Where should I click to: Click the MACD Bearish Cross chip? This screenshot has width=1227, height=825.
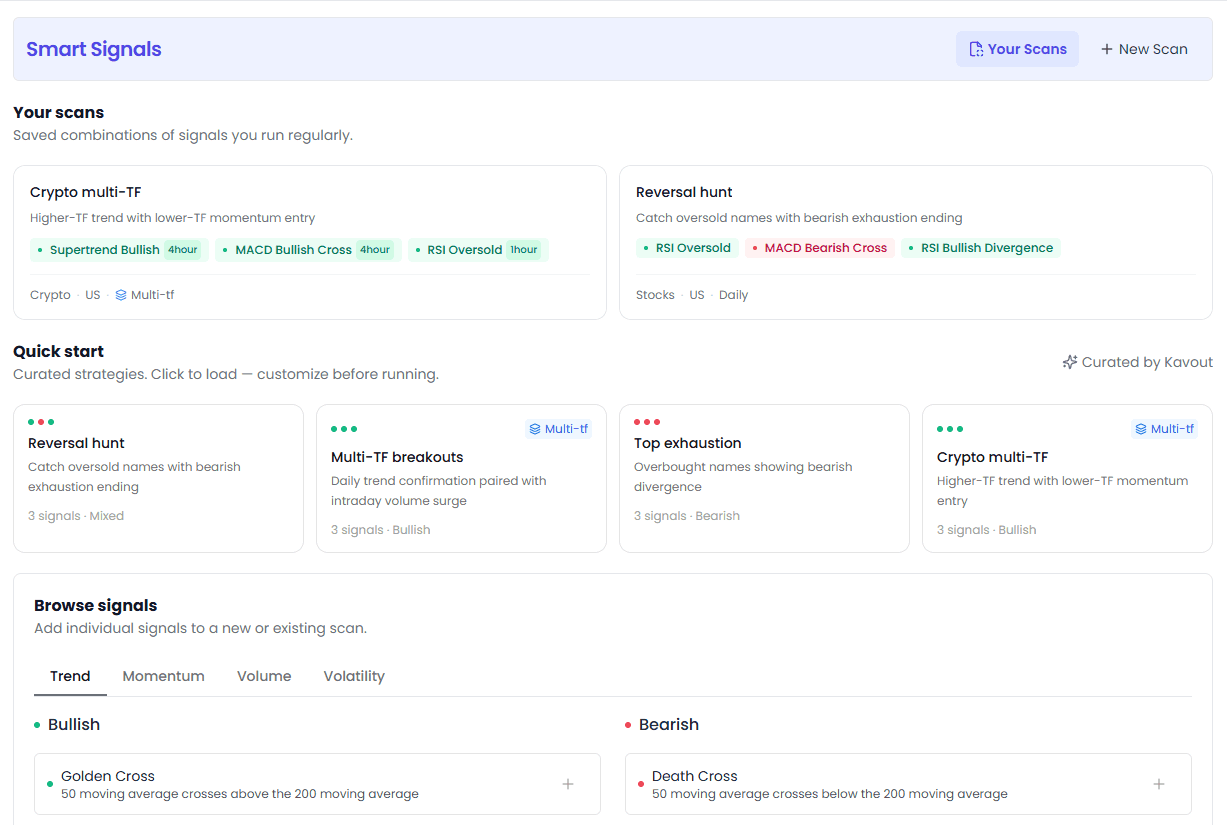coord(820,248)
